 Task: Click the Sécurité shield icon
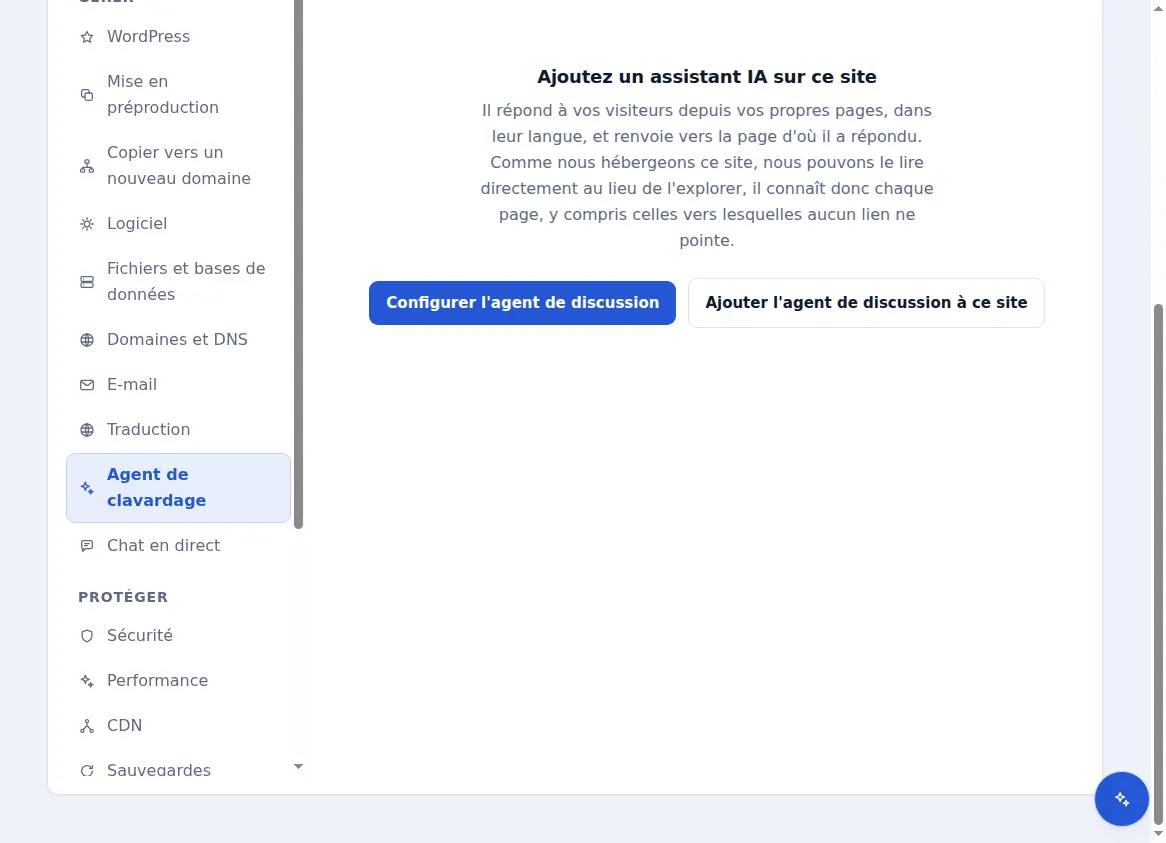click(x=87, y=636)
